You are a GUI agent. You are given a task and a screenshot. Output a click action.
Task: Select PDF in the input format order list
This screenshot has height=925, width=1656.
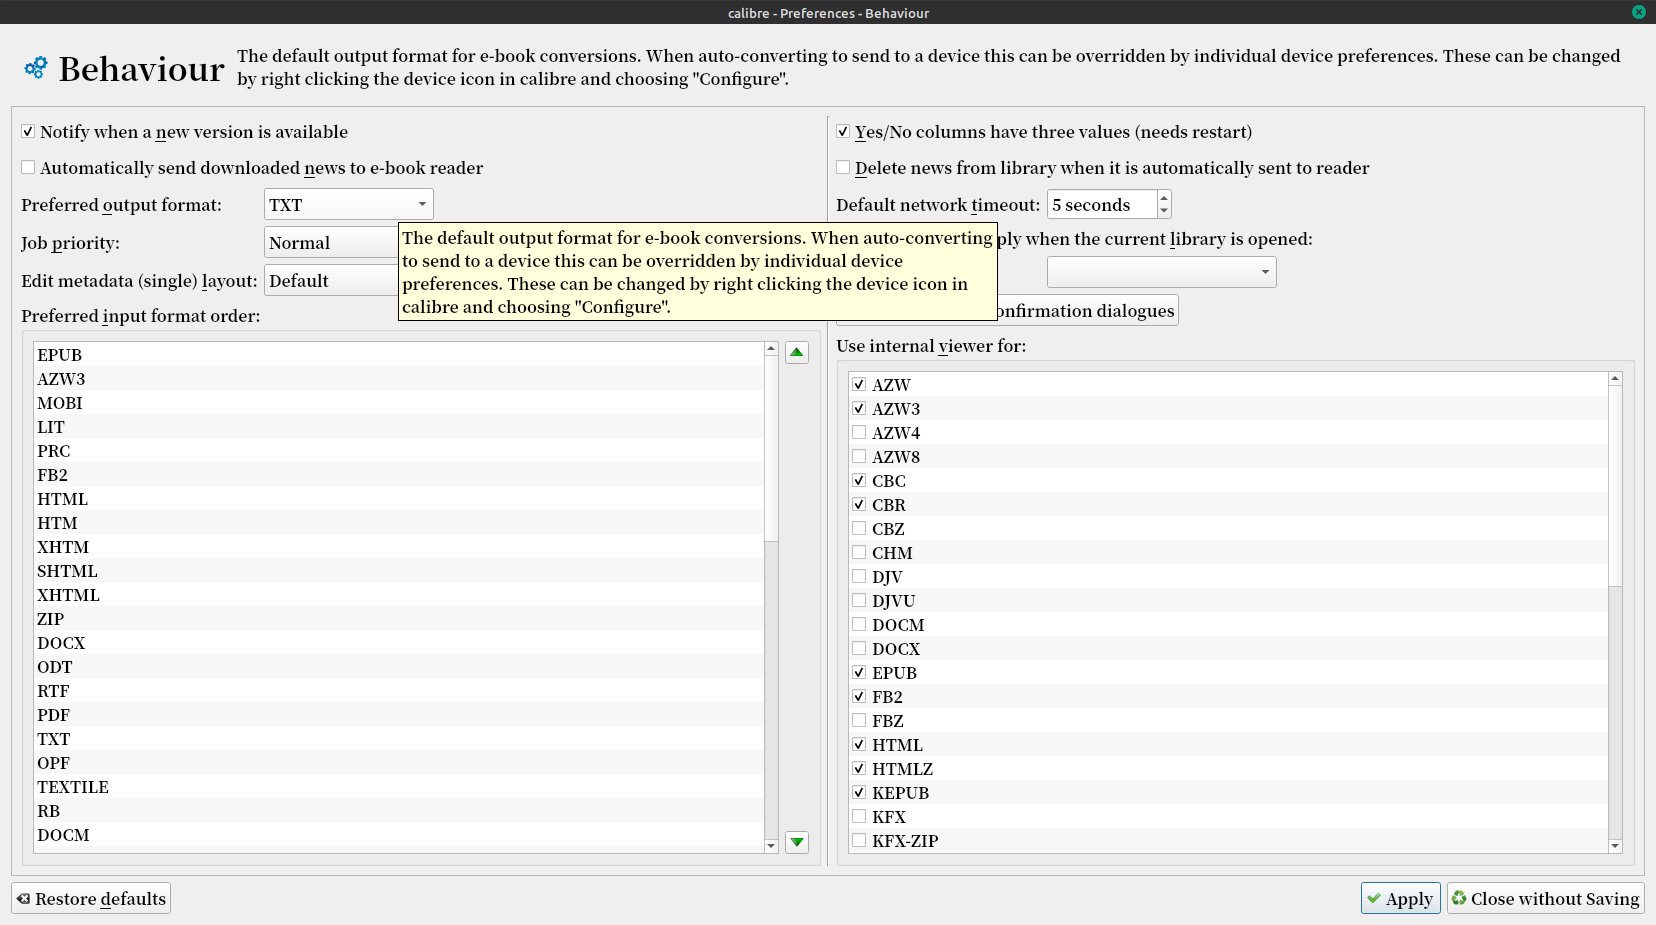pyautogui.click(x=399, y=715)
